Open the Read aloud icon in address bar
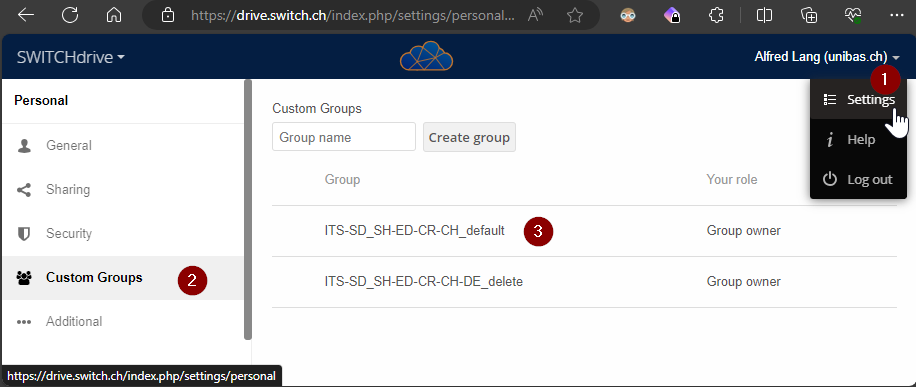Screen dimensions: 916x387 click(535, 16)
